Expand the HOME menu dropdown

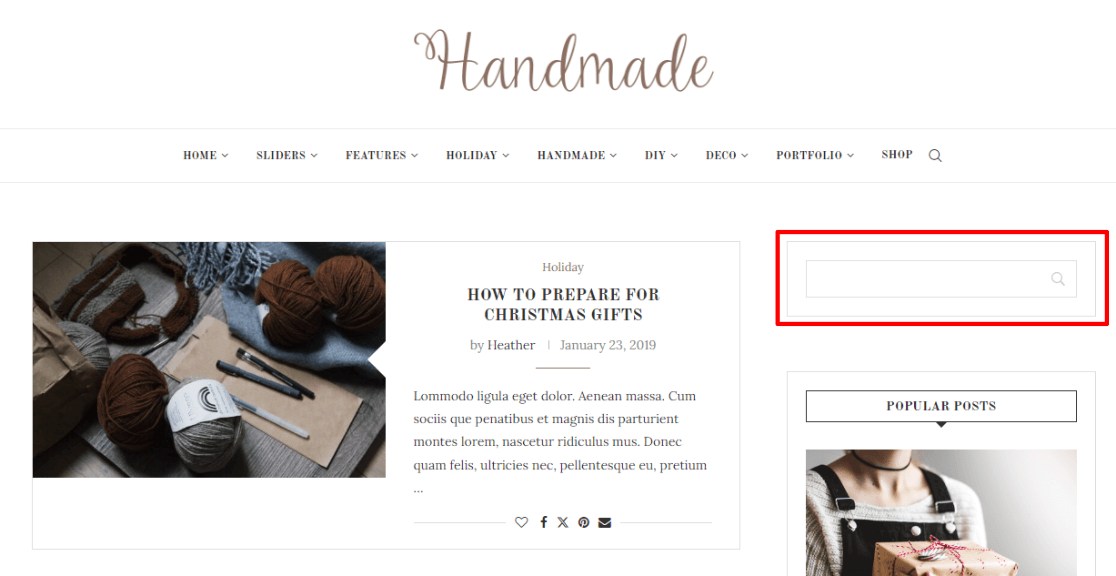(x=206, y=155)
